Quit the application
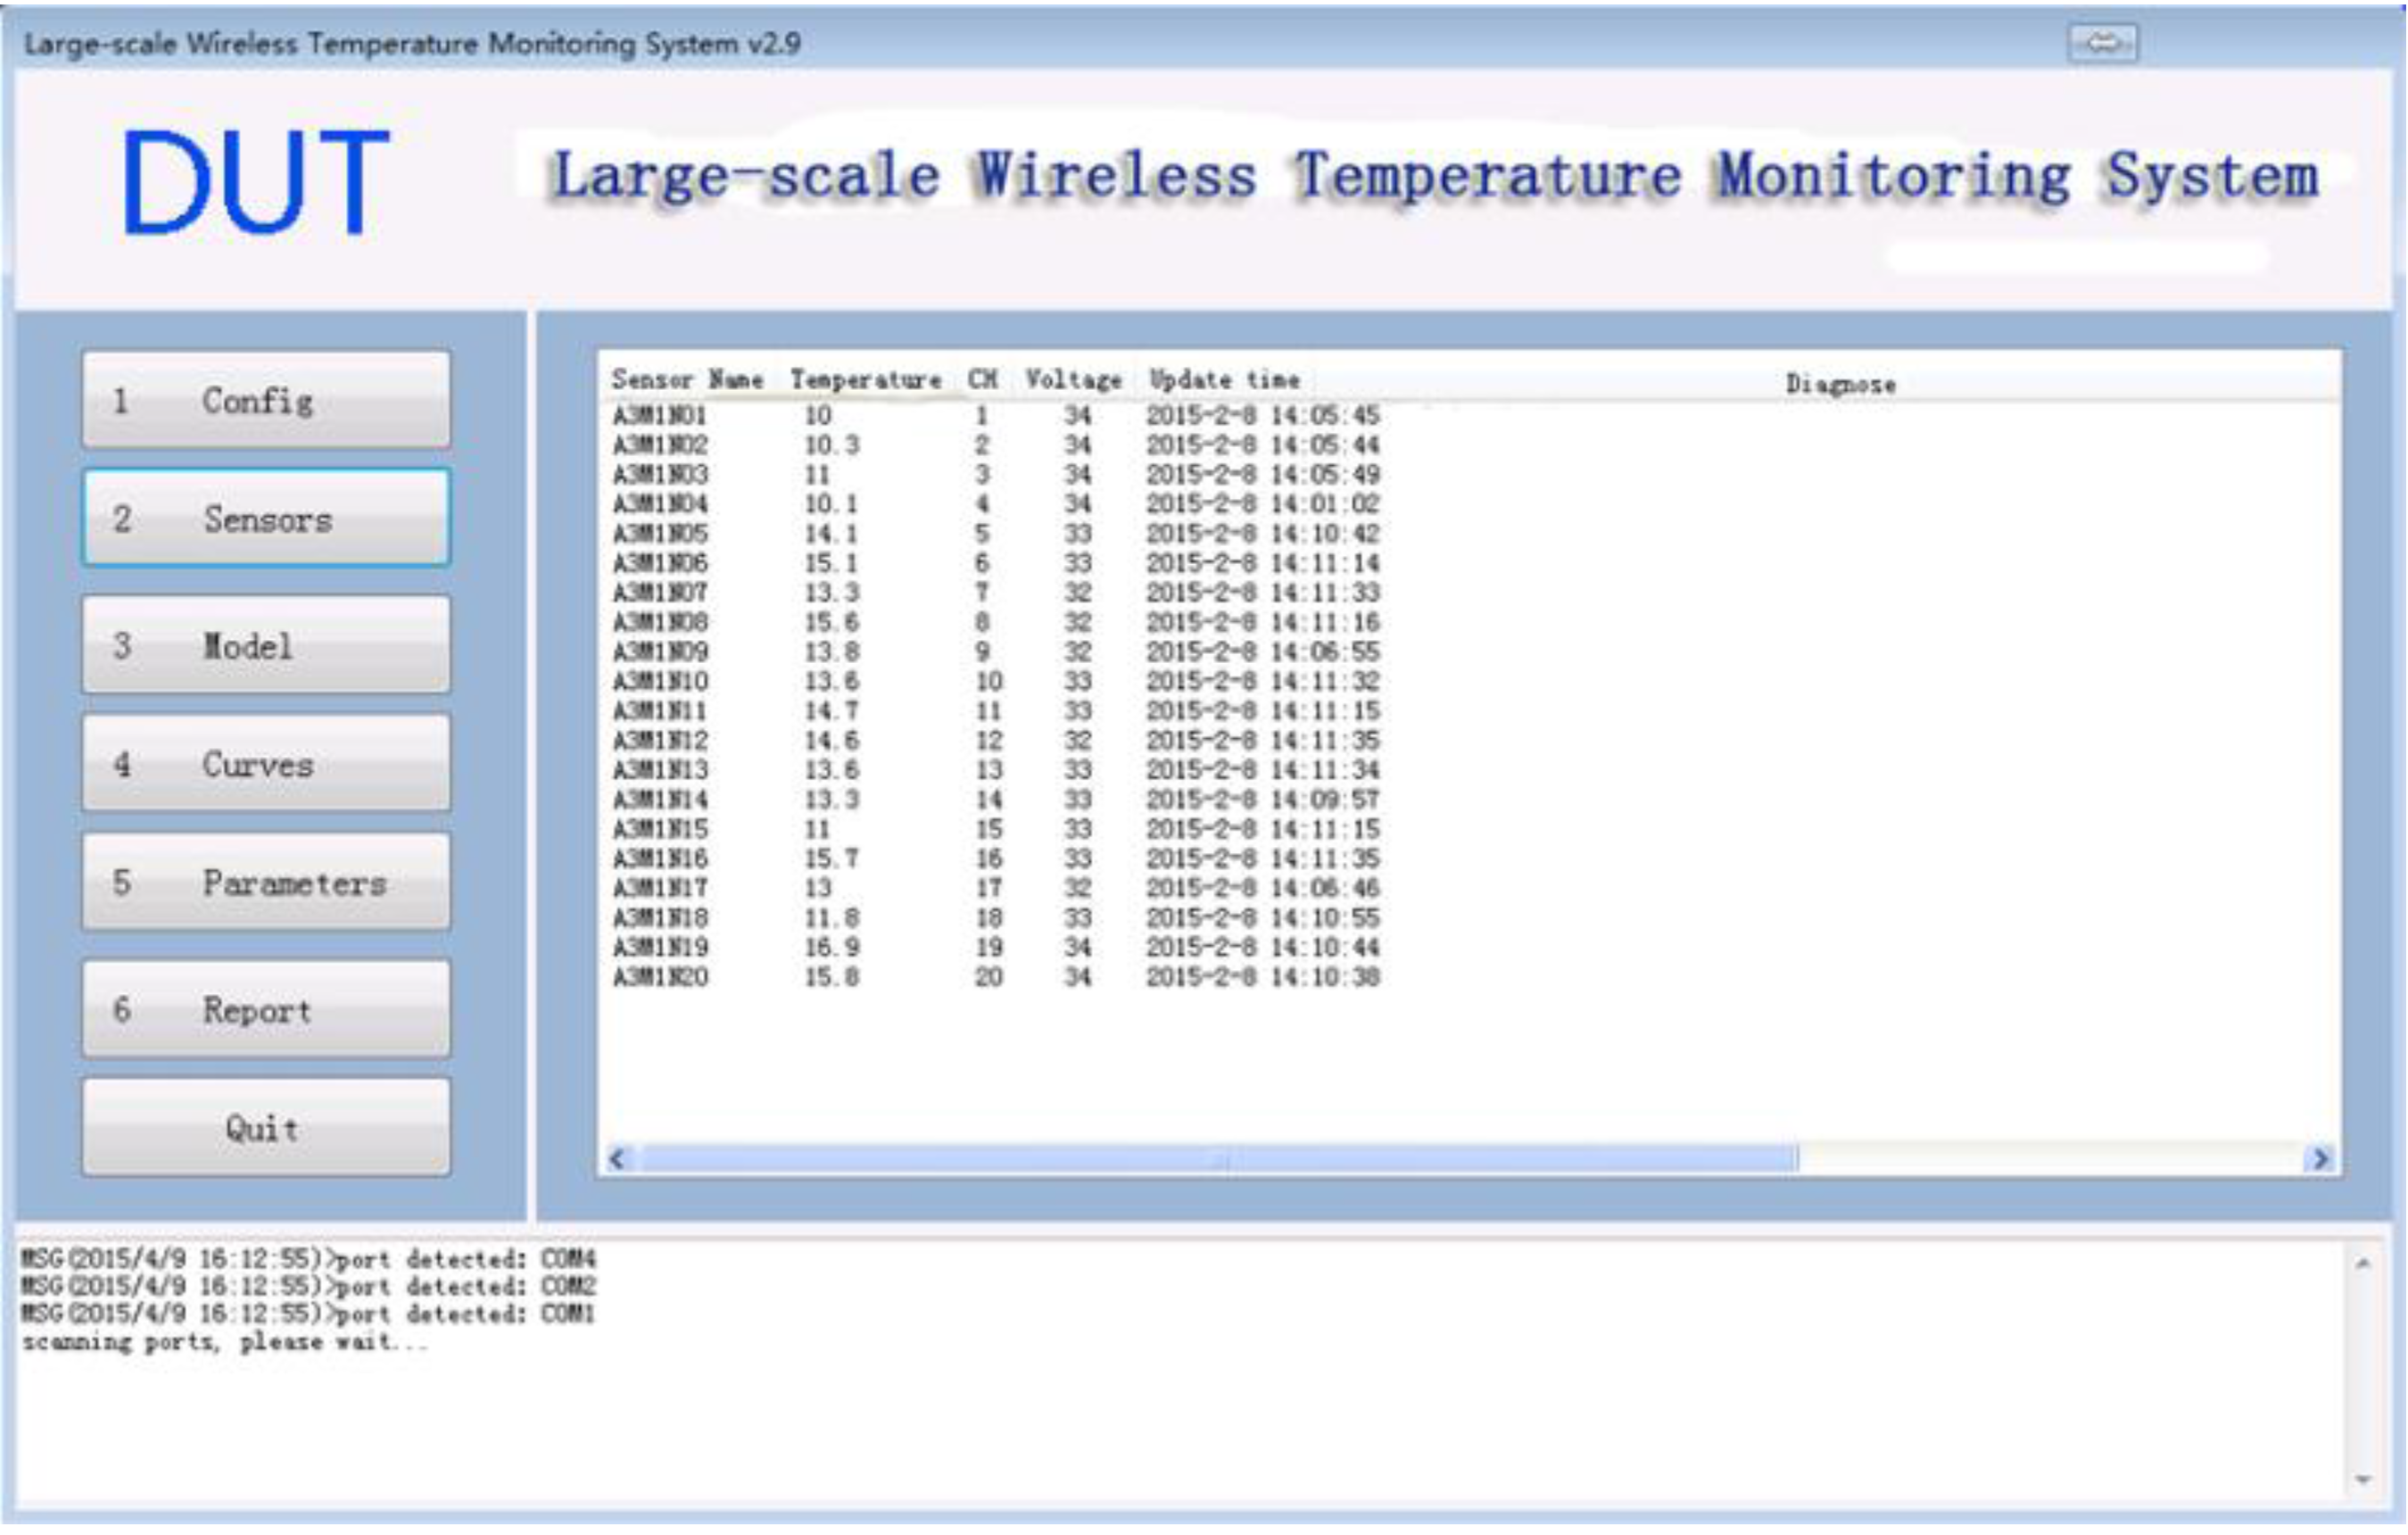Viewport: 2408px width, 1535px height. 265,1129
